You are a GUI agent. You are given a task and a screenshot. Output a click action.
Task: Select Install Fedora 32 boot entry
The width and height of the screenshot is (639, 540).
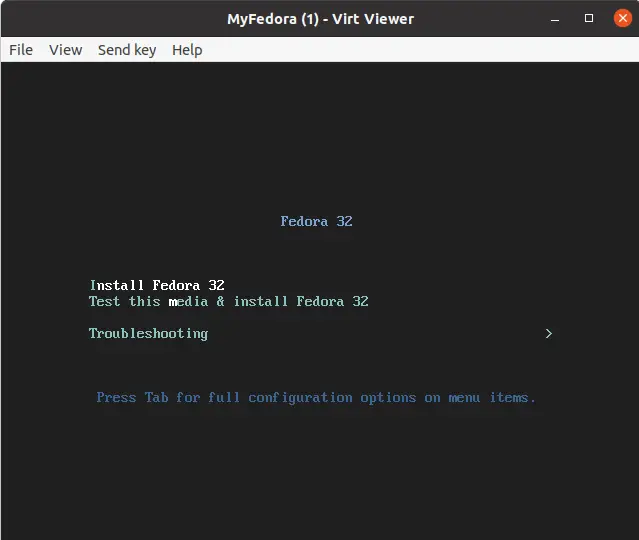point(157,285)
